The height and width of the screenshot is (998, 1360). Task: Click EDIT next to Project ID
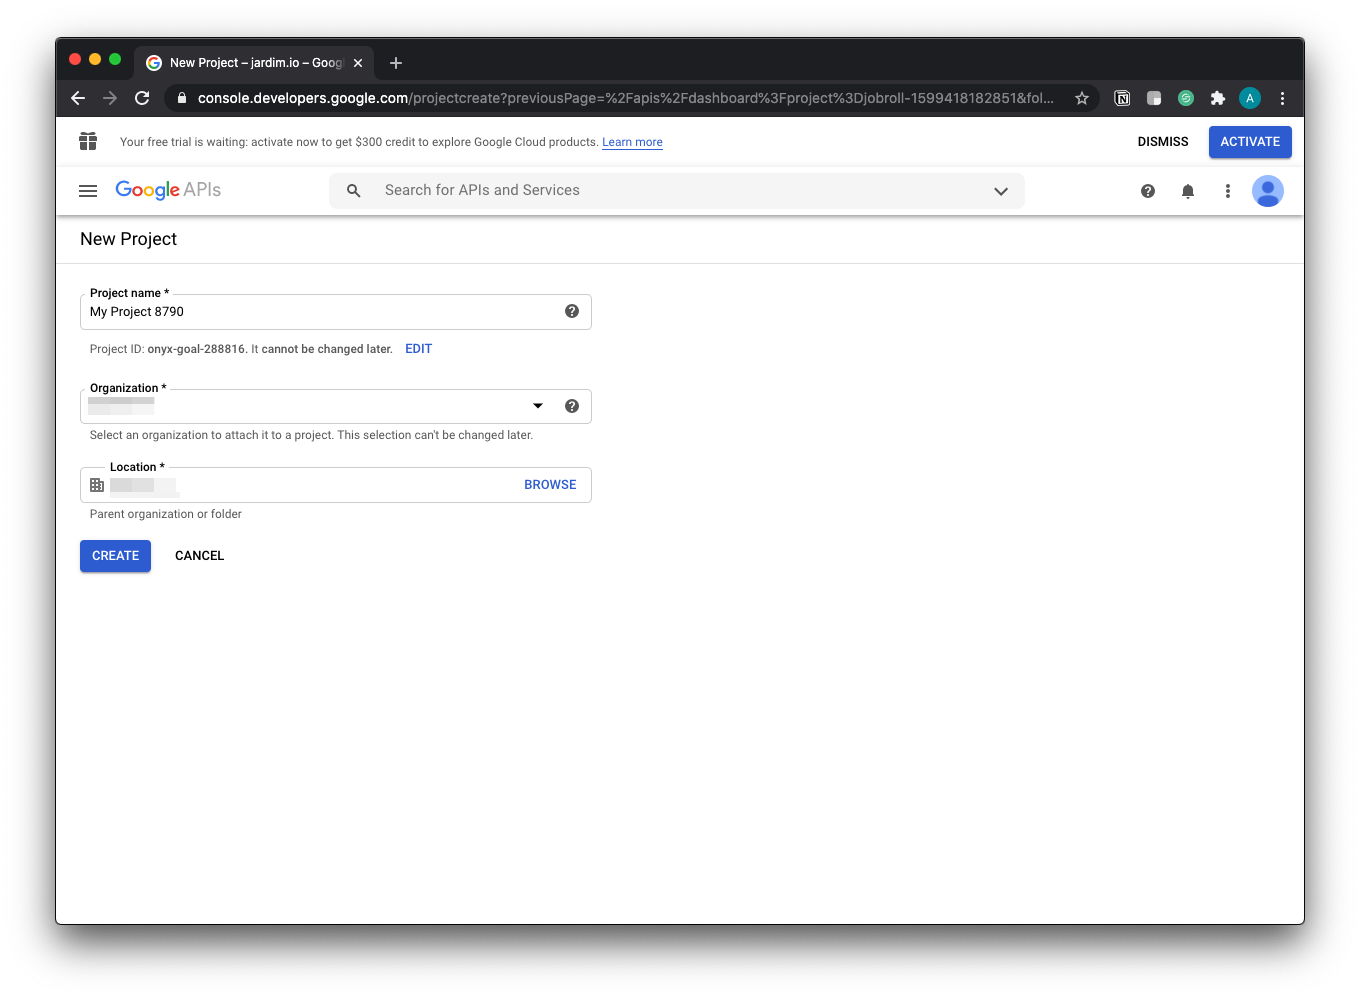[x=418, y=349]
